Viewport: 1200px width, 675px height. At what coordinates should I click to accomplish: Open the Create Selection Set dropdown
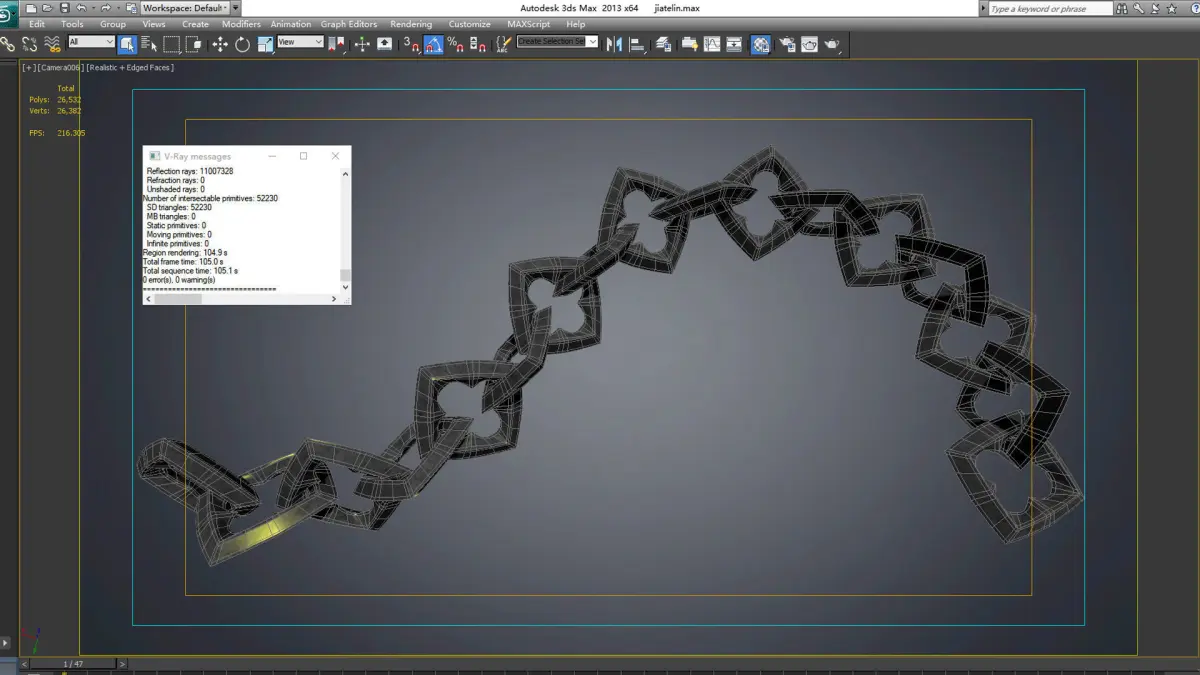[557, 42]
